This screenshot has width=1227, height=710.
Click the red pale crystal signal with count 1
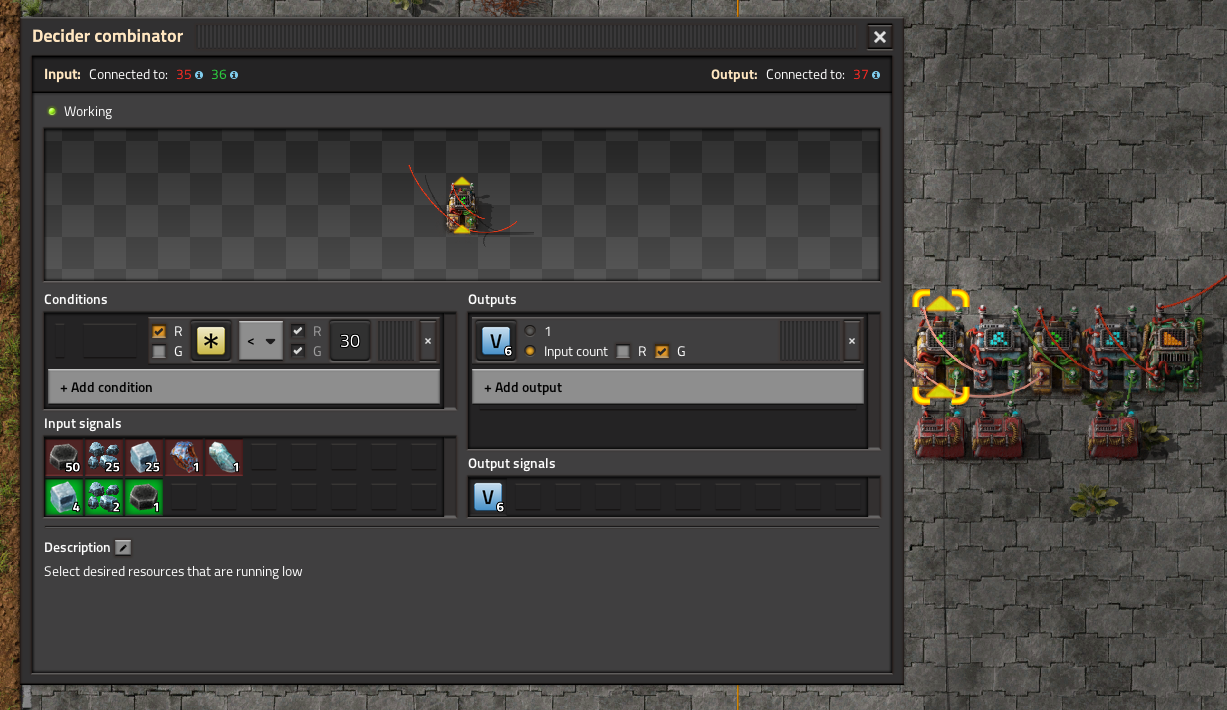(x=224, y=458)
